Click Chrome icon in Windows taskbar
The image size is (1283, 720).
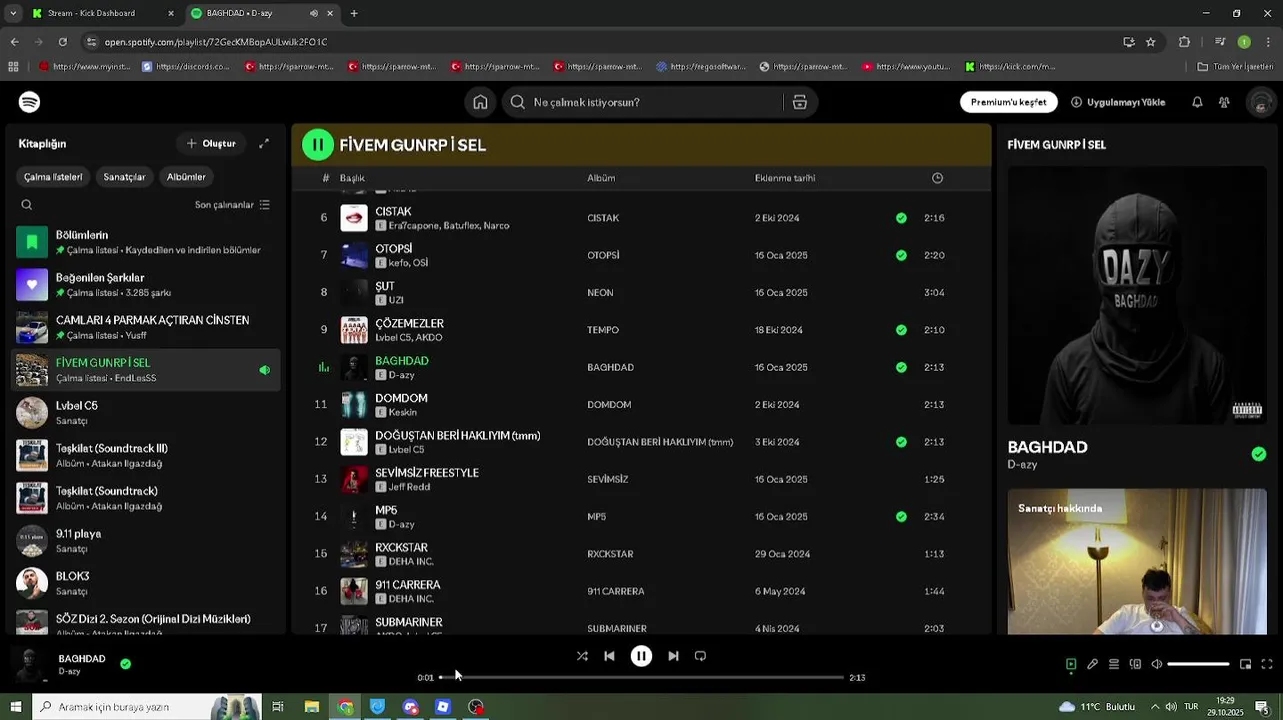[x=345, y=707]
